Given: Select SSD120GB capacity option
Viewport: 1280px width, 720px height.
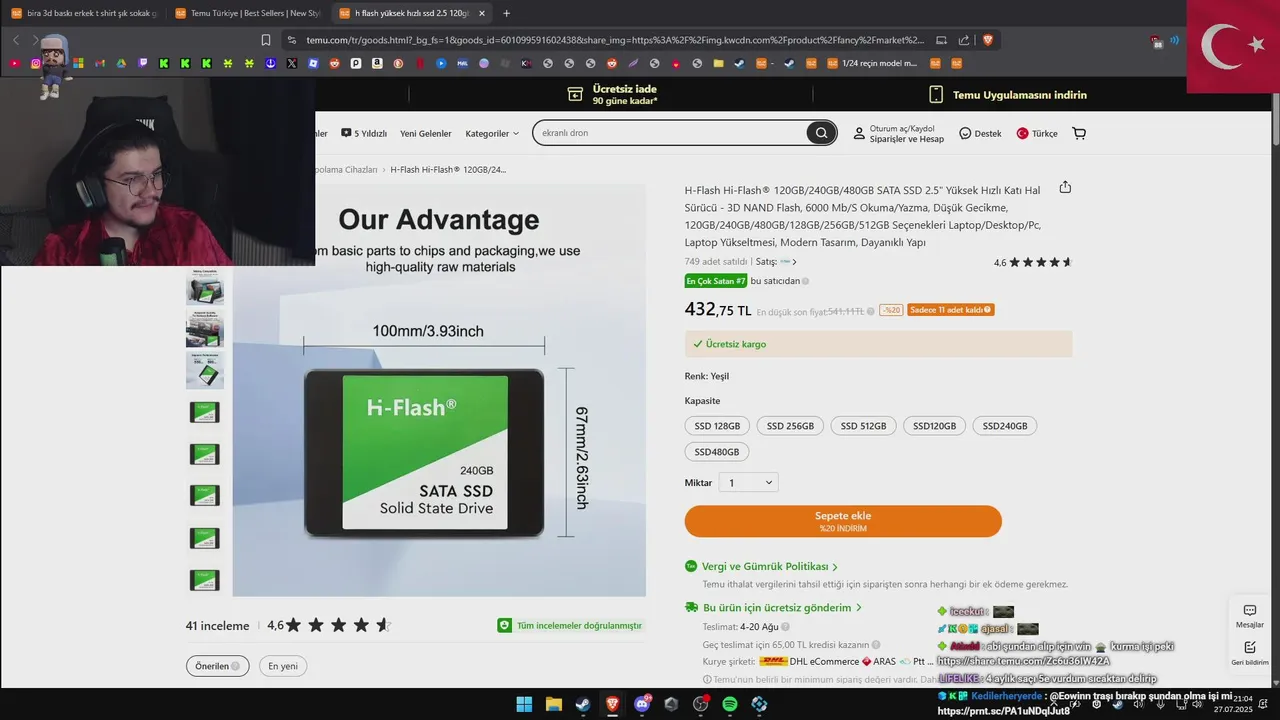Looking at the screenshot, I should pos(934,426).
